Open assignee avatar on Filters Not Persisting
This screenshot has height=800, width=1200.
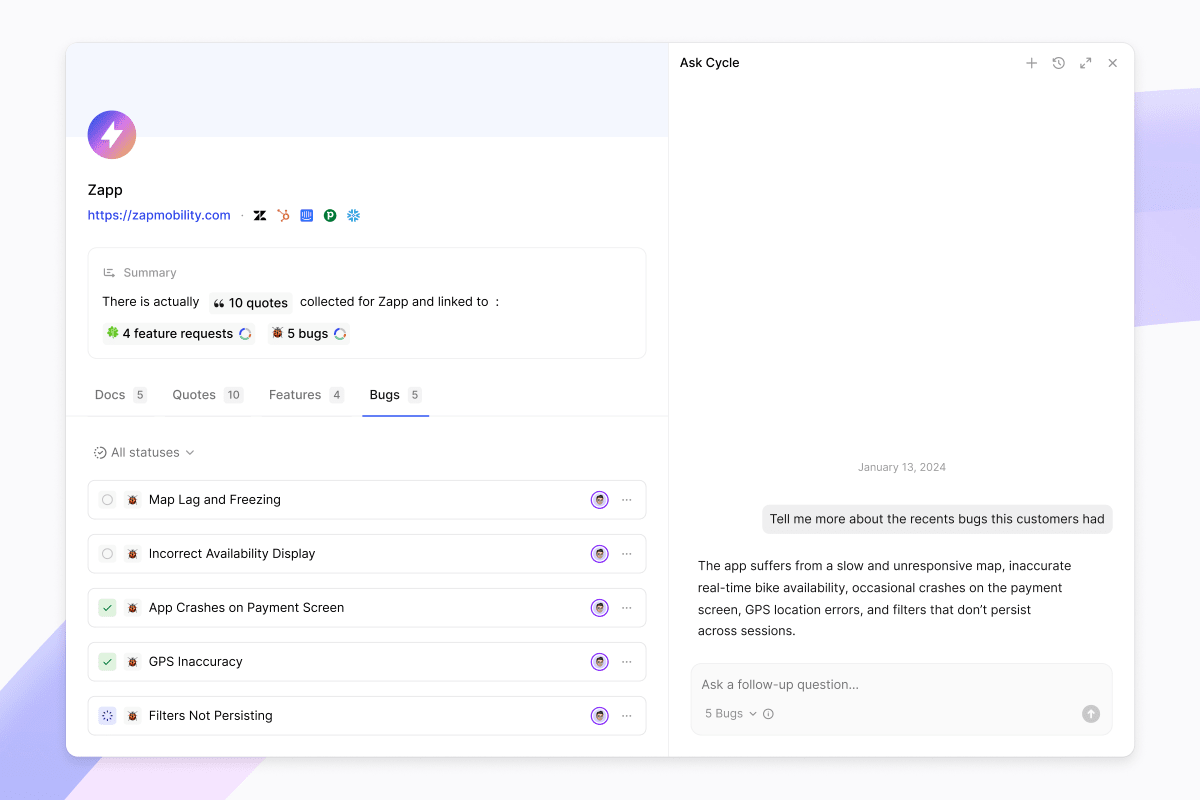click(x=600, y=716)
